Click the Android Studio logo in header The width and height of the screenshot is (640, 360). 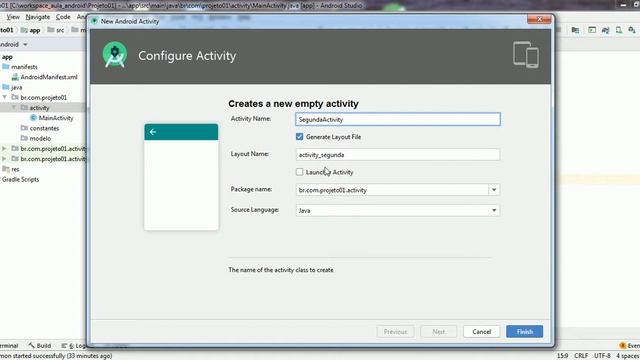coord(115,55)
